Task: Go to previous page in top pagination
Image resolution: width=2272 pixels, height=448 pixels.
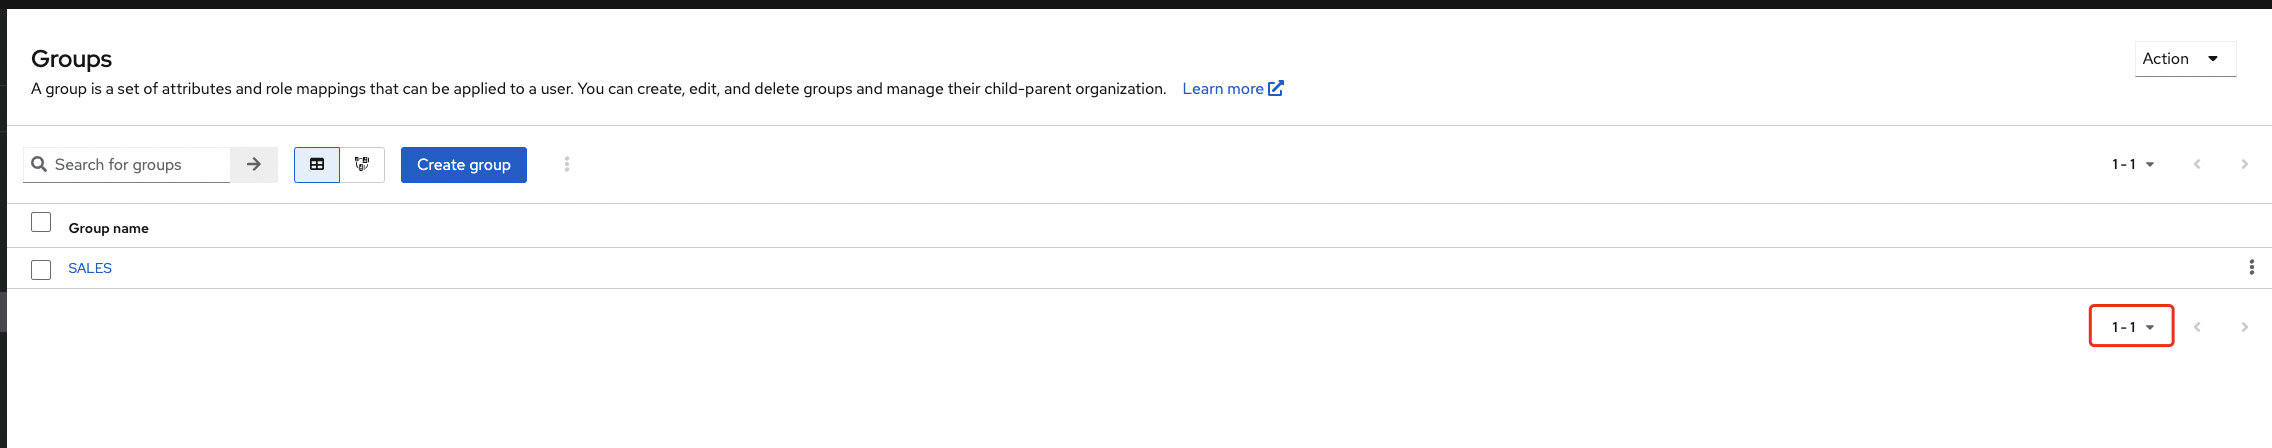Action: click(x=2197, y=164)
